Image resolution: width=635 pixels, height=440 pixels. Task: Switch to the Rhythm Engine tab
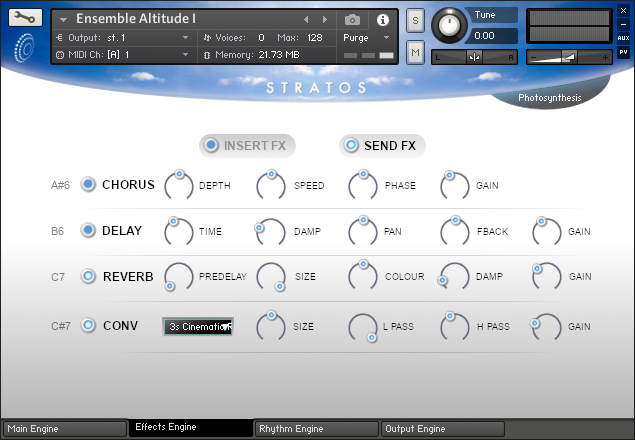coord(316,429)
